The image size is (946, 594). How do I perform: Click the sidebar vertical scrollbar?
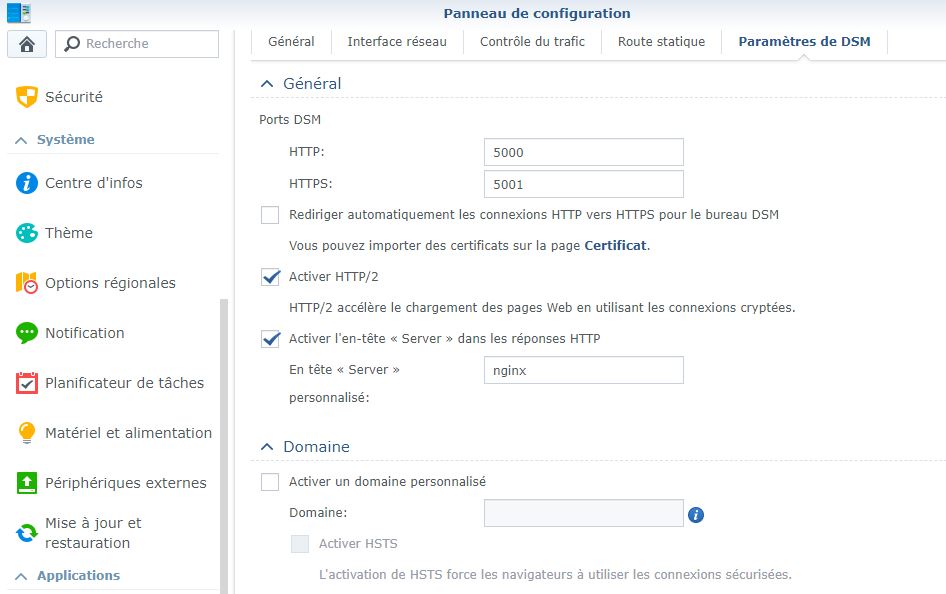pyautogui.click(x=224, y=440)
